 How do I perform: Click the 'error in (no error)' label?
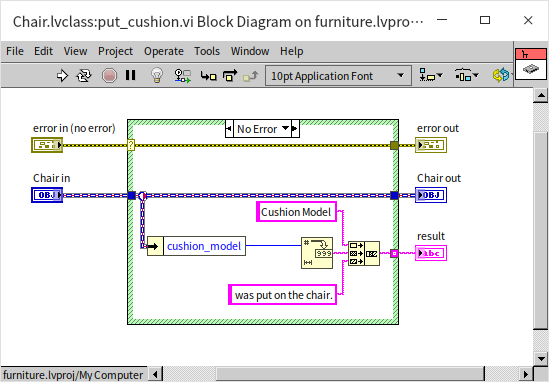click(74, 128)
